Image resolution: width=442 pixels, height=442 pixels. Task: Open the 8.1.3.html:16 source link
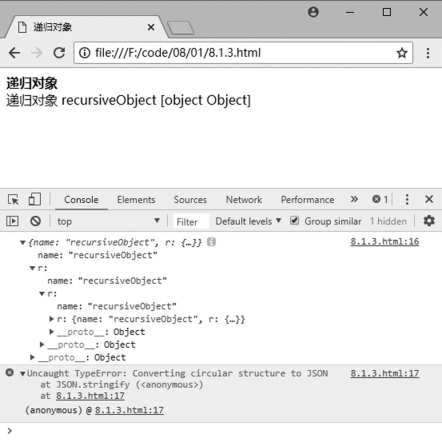click(385, 242)
